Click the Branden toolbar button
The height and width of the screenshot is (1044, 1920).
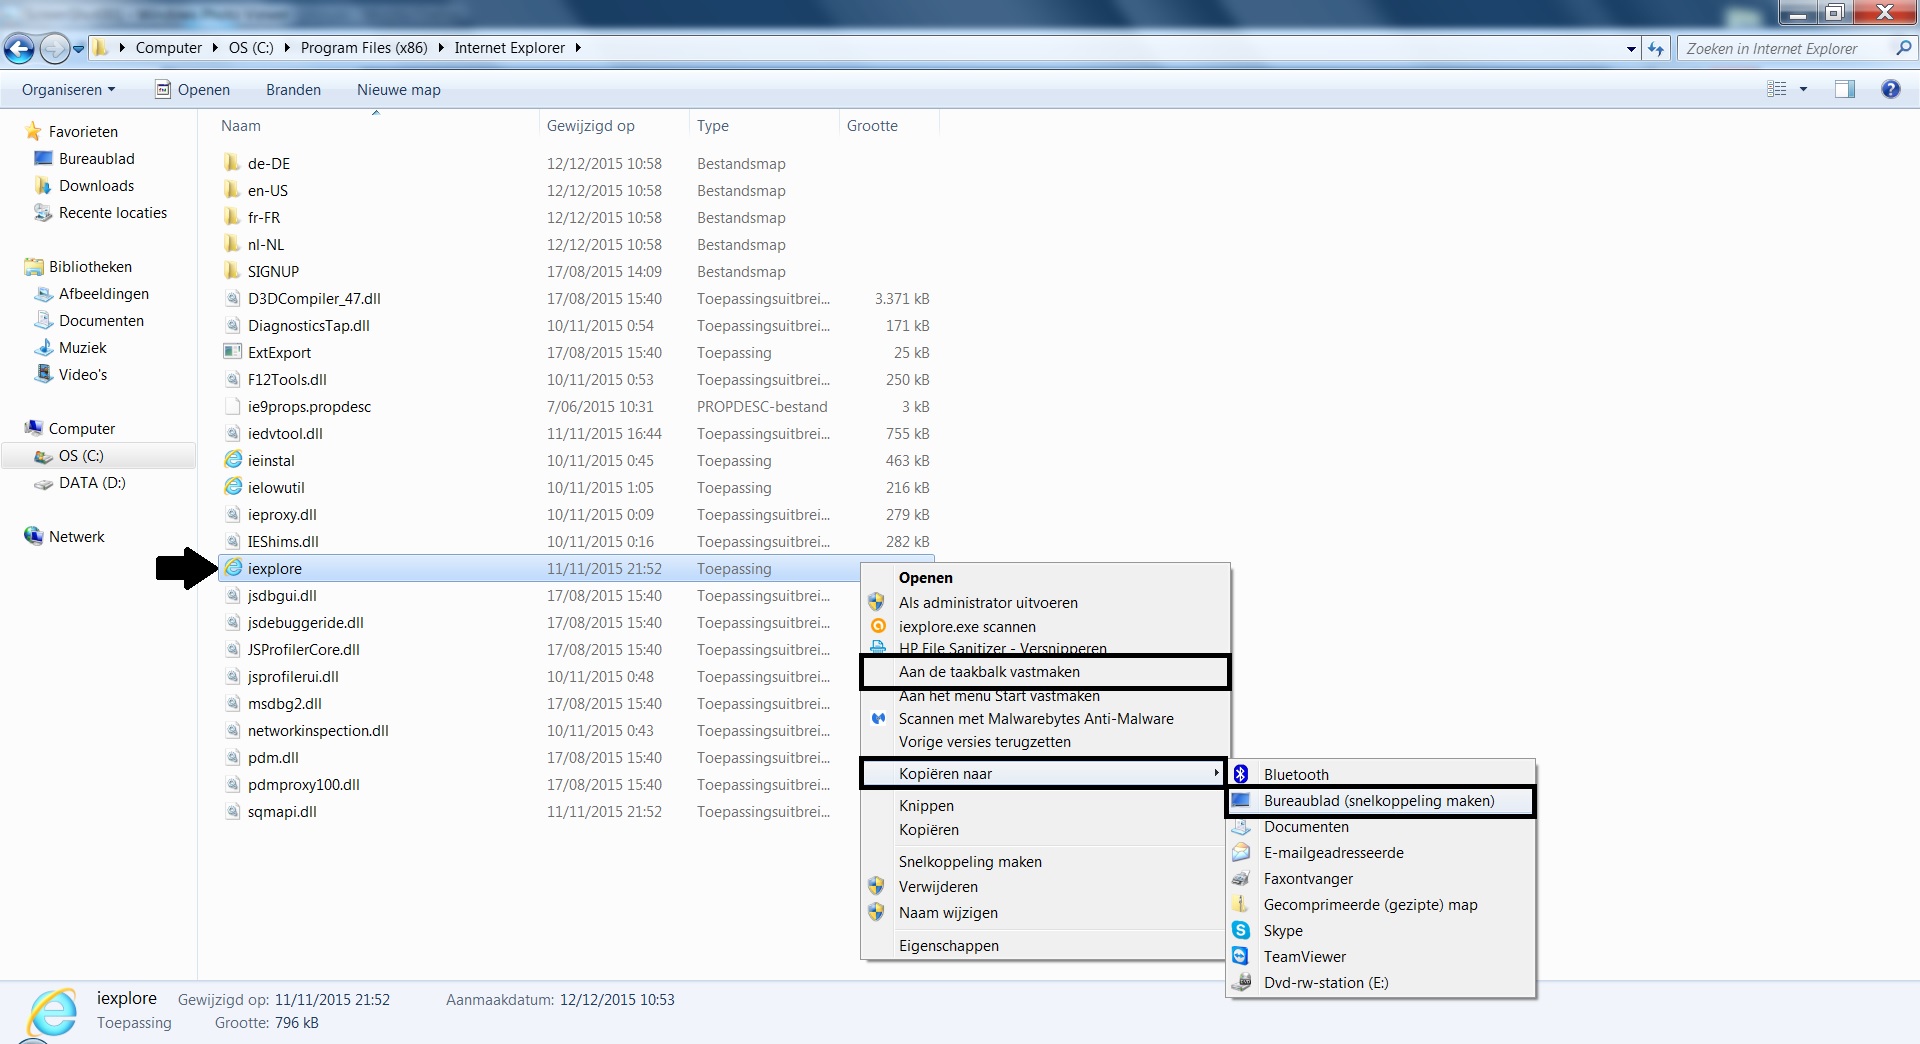pos(293,89)
